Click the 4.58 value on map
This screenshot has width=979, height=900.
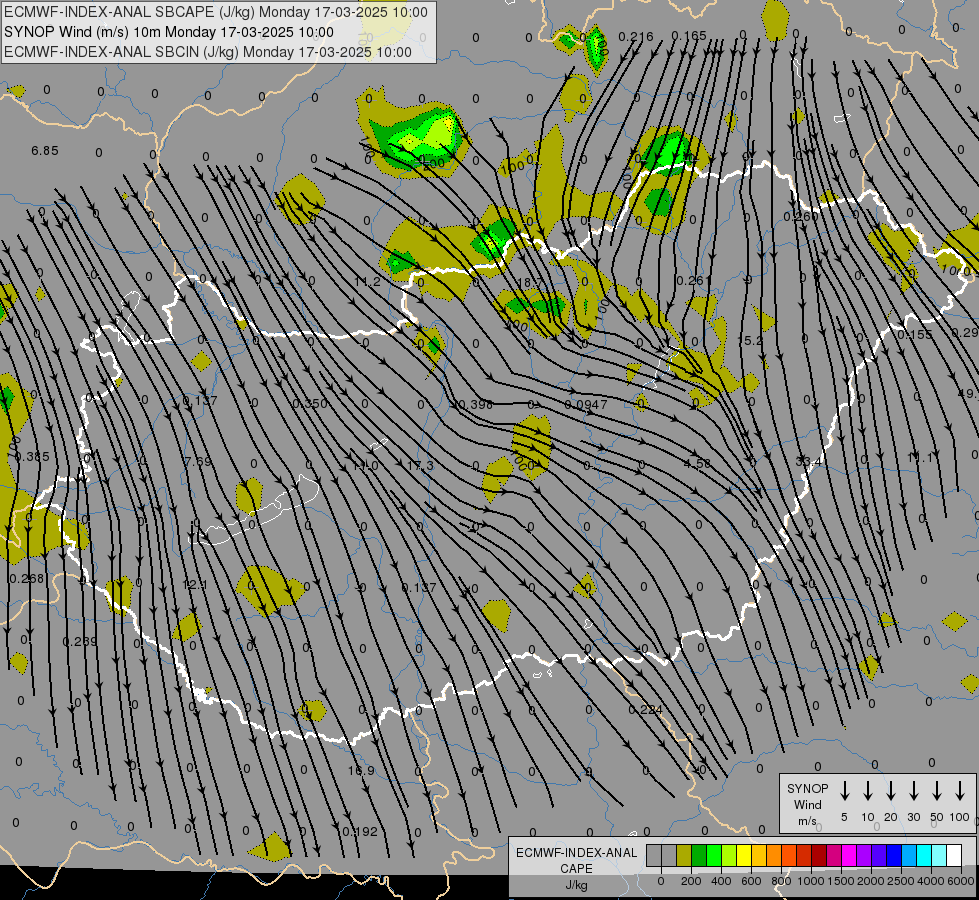(697, 463)
